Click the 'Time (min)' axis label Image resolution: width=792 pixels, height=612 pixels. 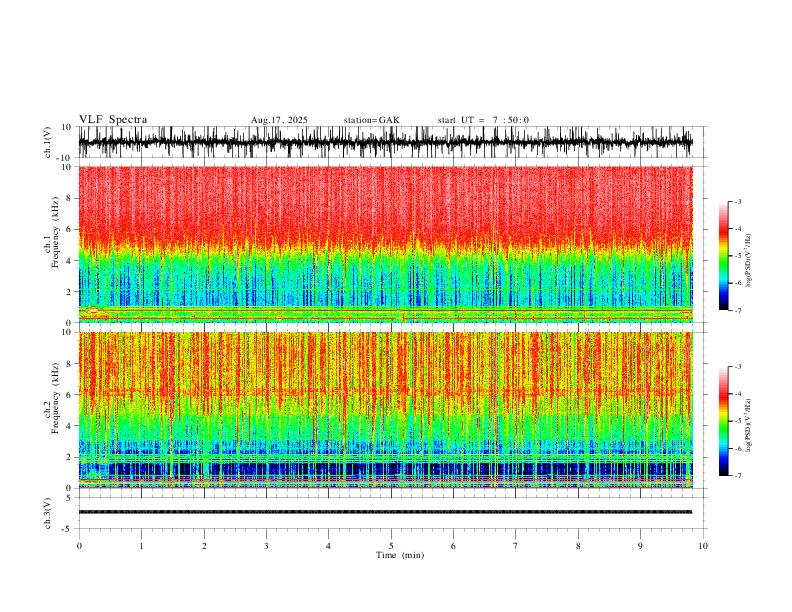400,555
